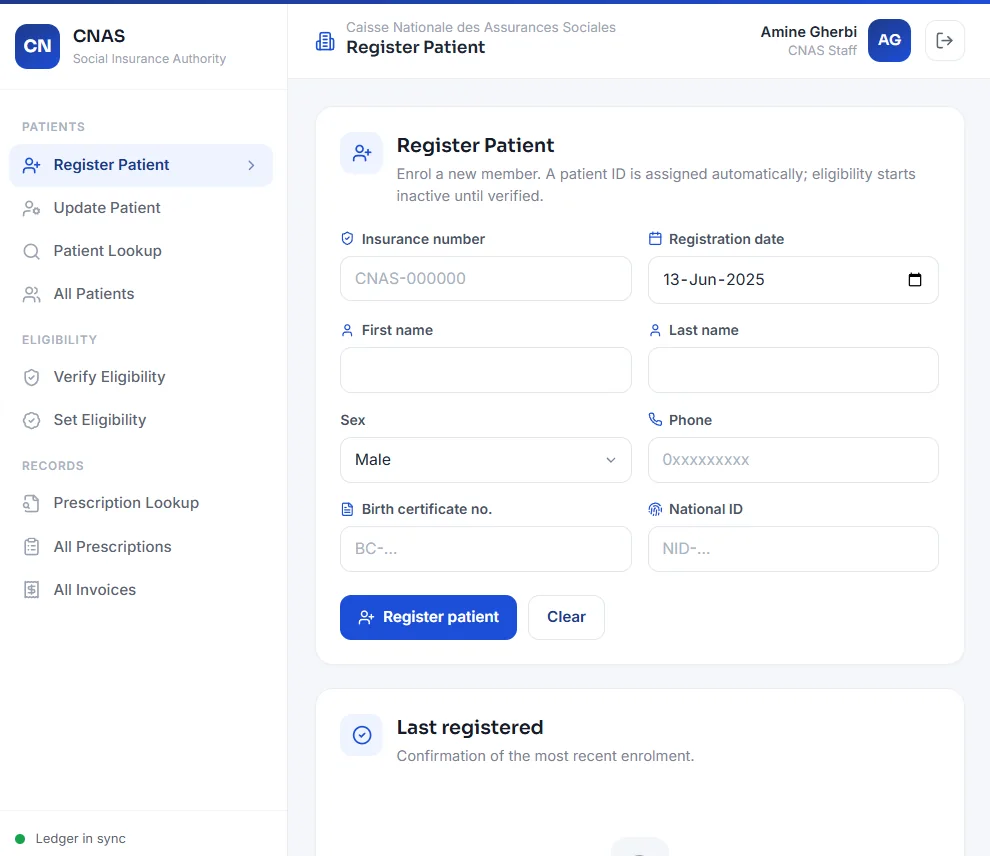Click the Phone handset icon
Screen dimensions: 990x856
(655, 419)
